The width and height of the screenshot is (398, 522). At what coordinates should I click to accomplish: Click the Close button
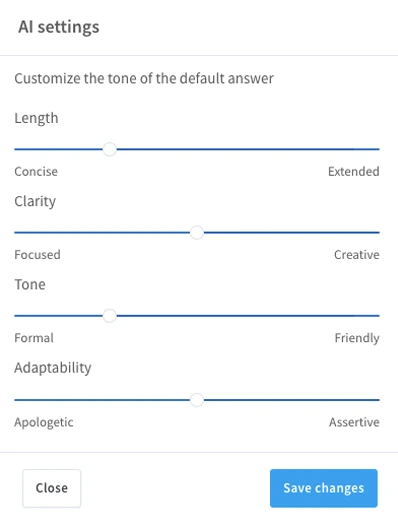click(x=52, y=488)
